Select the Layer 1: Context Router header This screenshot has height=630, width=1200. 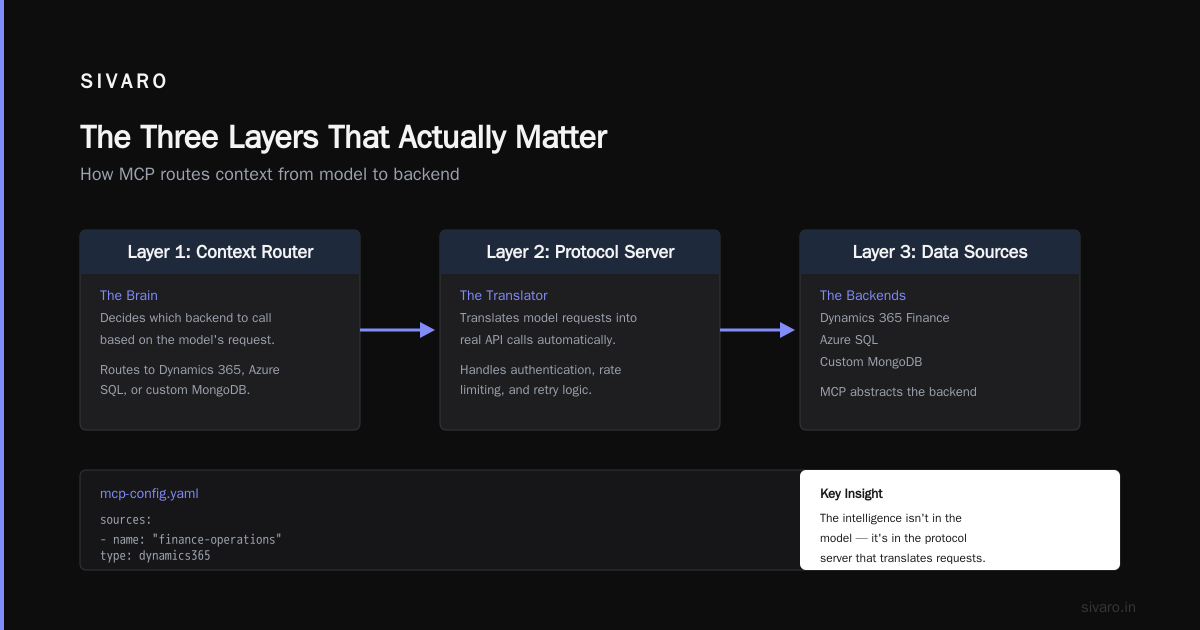point(220,252)
